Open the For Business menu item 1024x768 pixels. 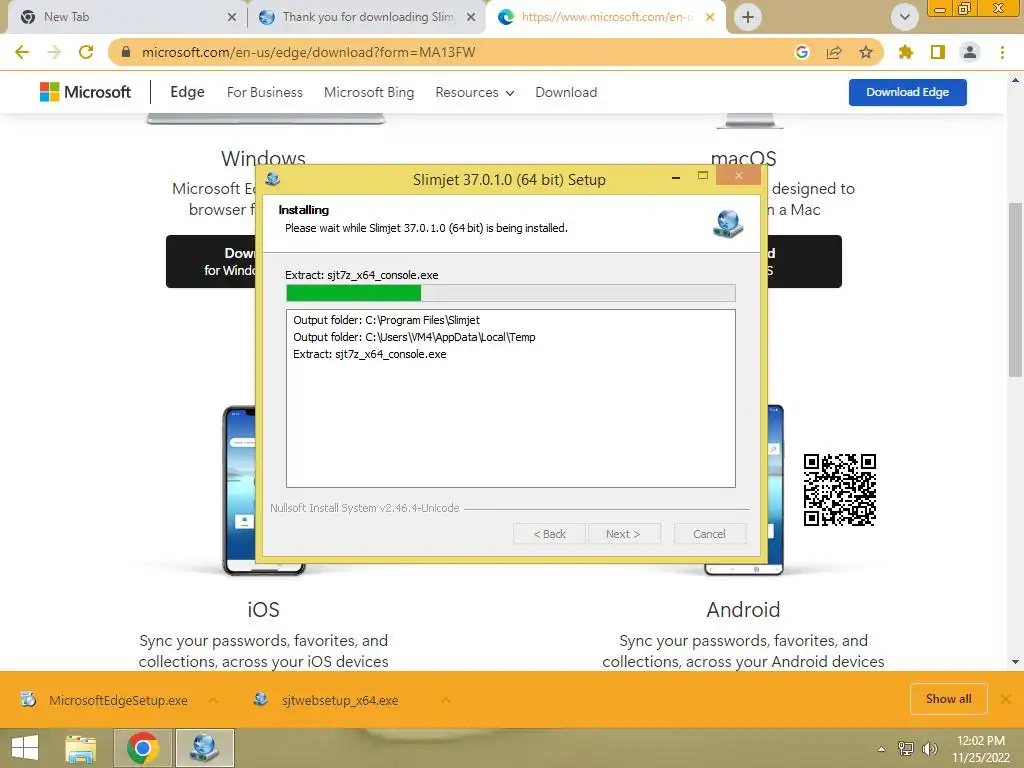pos(264,92)
